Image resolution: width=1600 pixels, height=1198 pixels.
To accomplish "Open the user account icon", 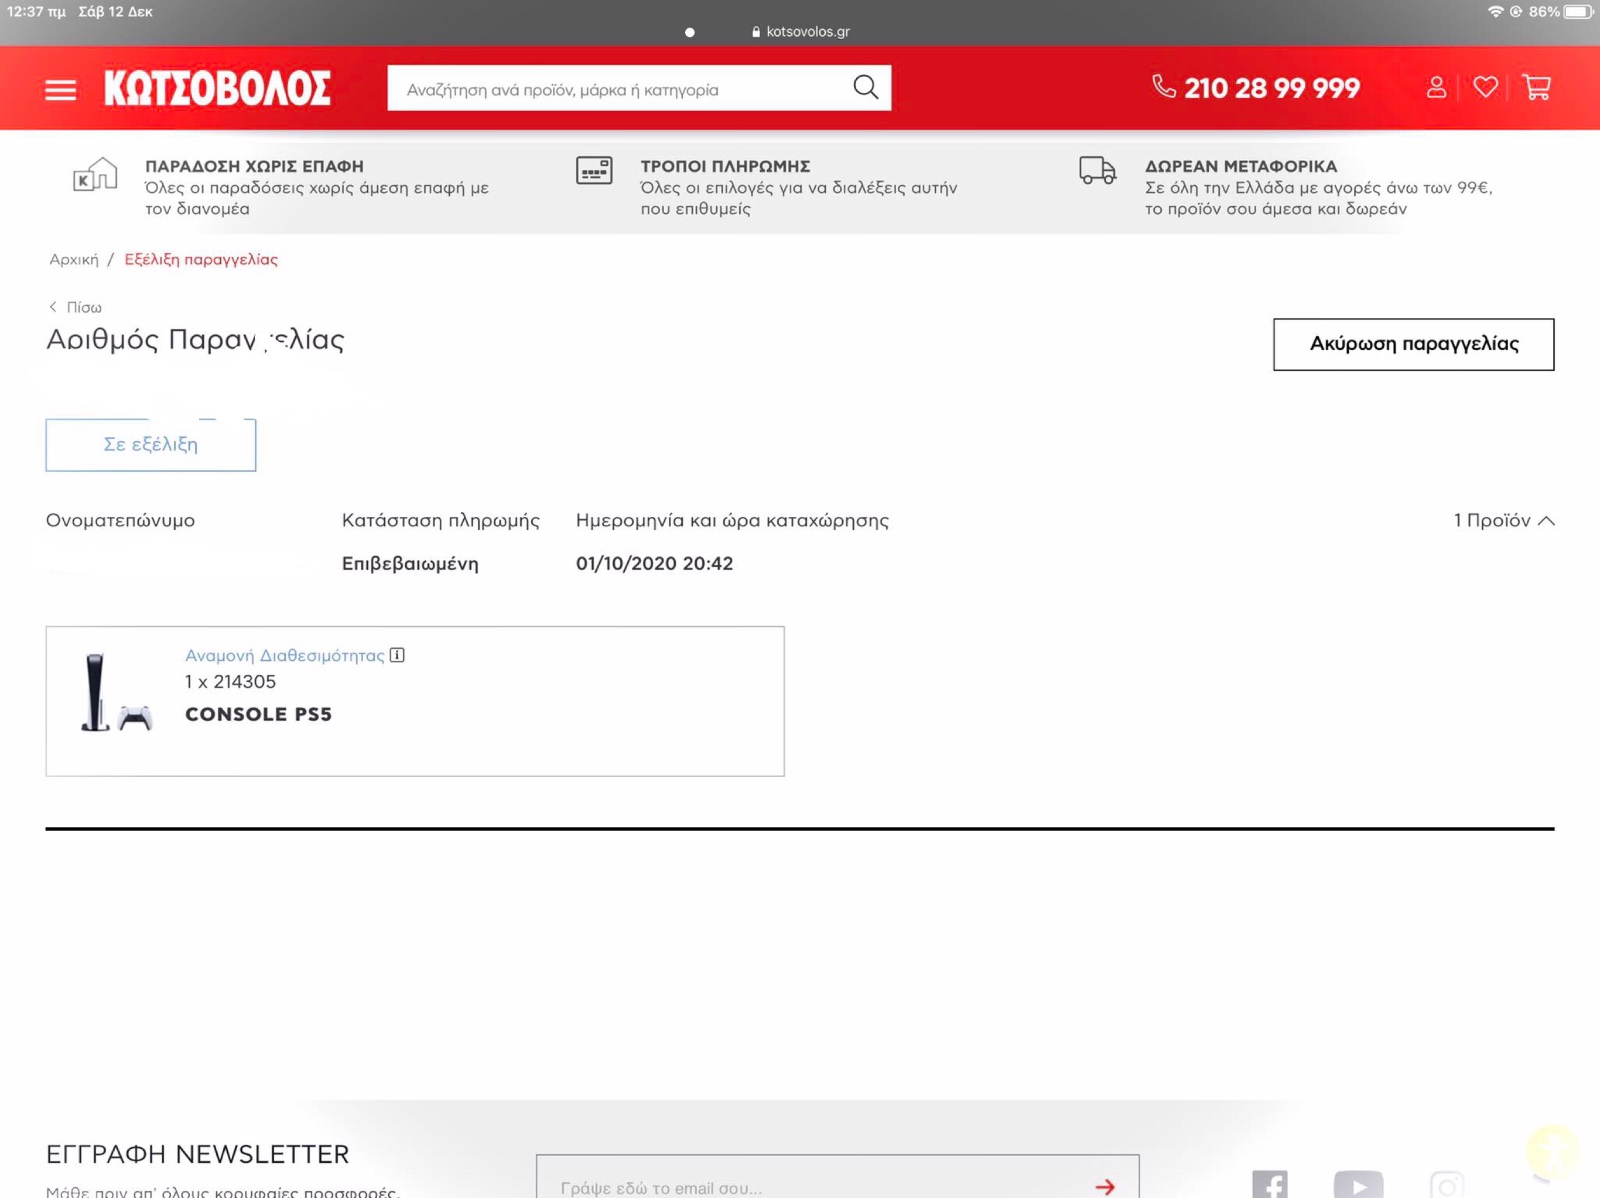I will coord(1436,88).
